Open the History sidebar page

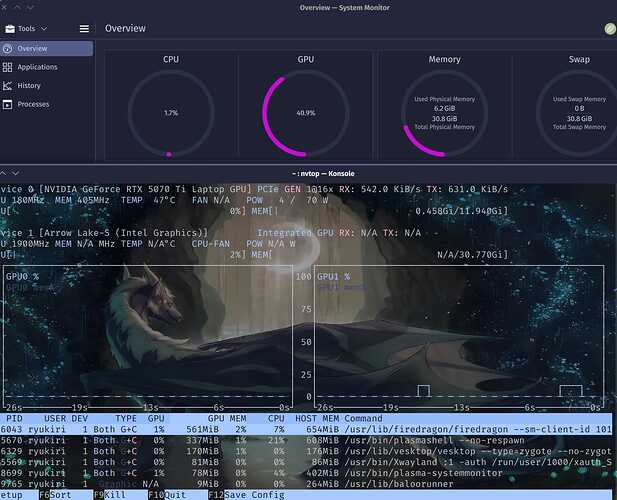(46, 85)
